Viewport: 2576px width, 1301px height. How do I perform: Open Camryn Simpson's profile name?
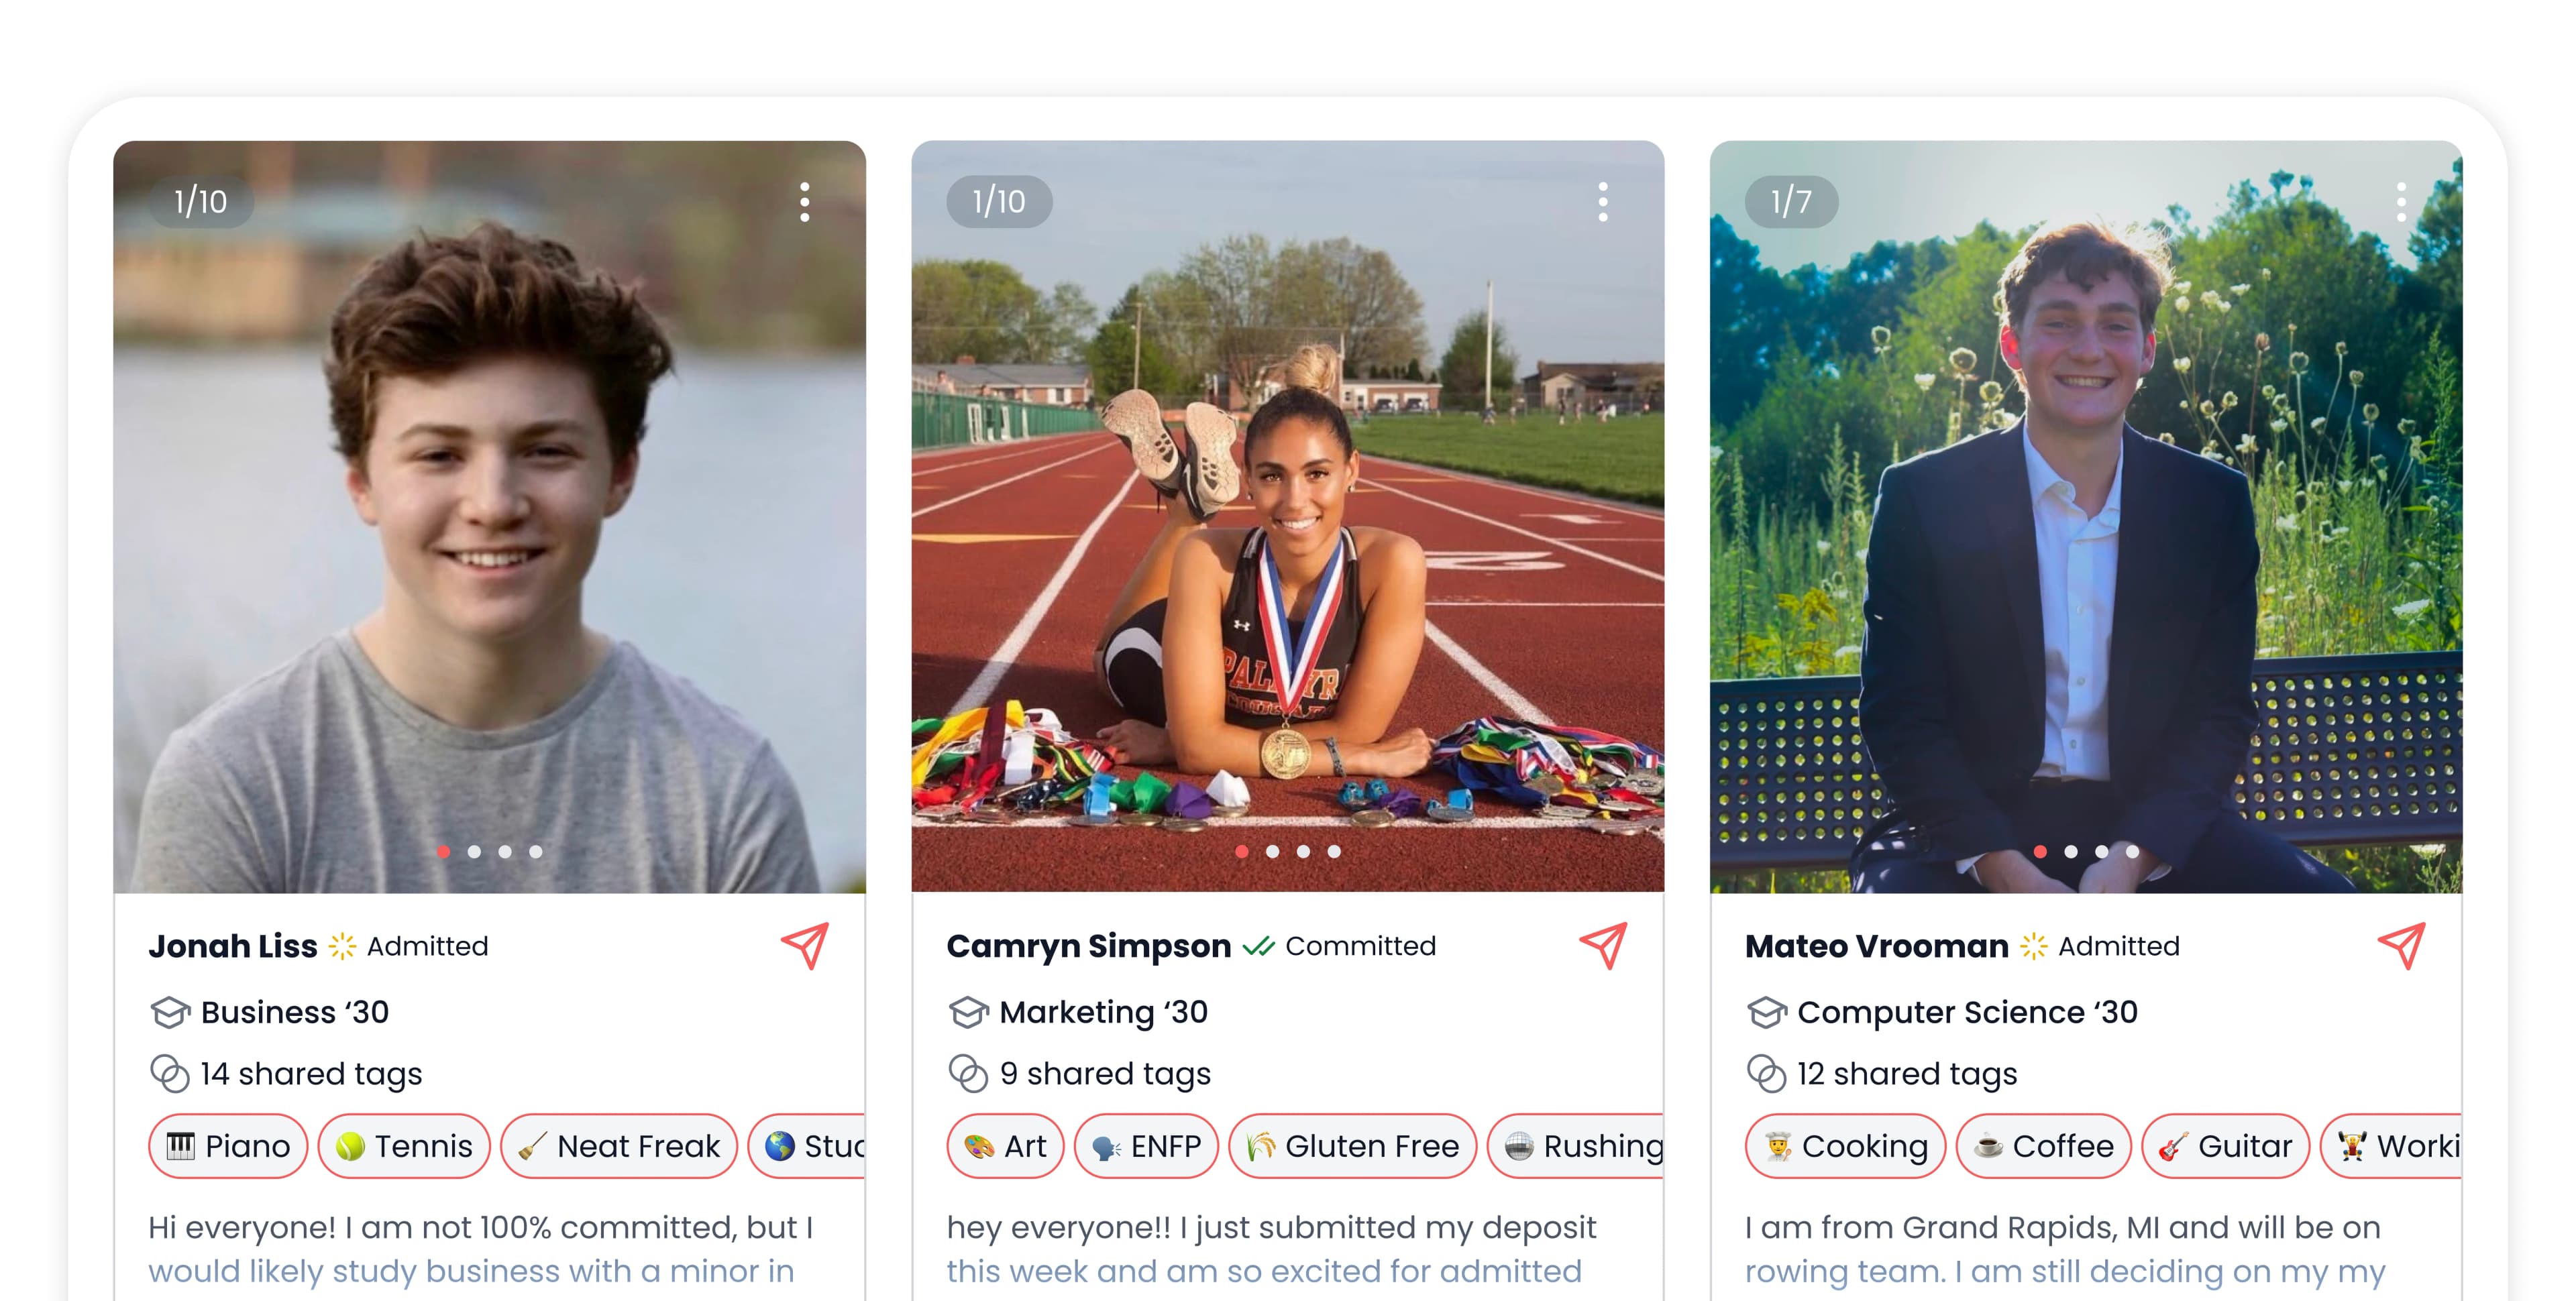pos(1088,946)
